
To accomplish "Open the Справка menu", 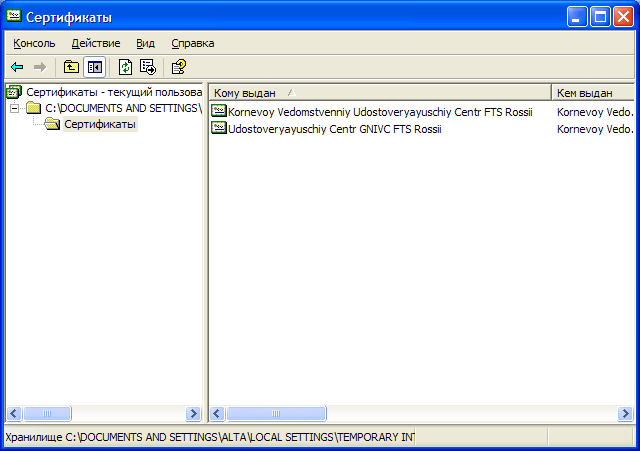I will pyautogui.click(x=192, y=43).
